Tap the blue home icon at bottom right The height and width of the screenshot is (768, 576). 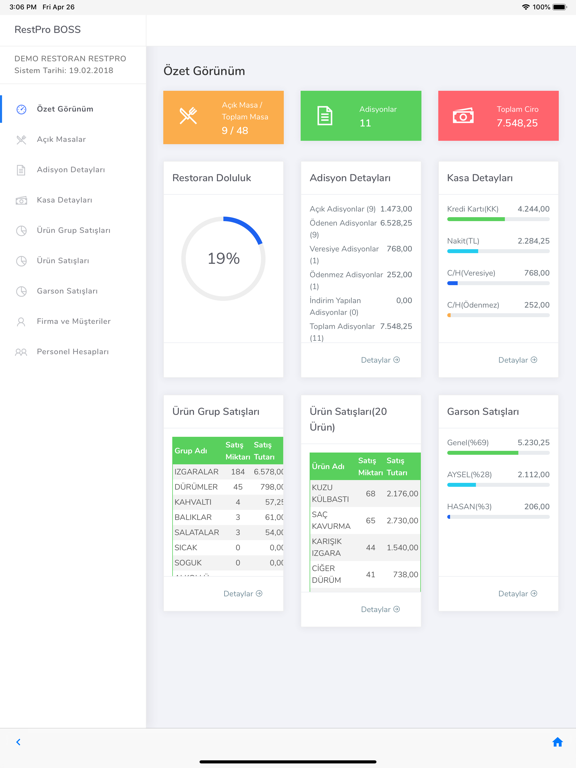coord(557,742)
